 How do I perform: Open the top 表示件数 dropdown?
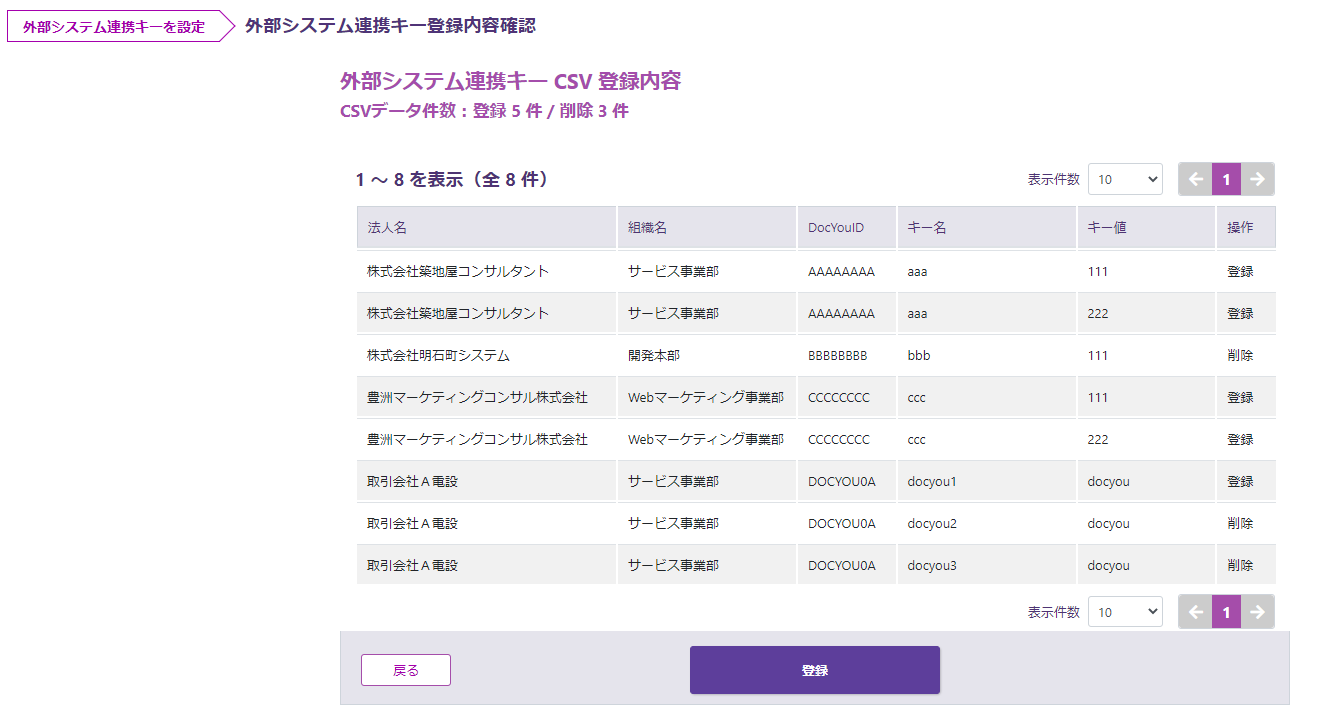tap(1125, 179)
